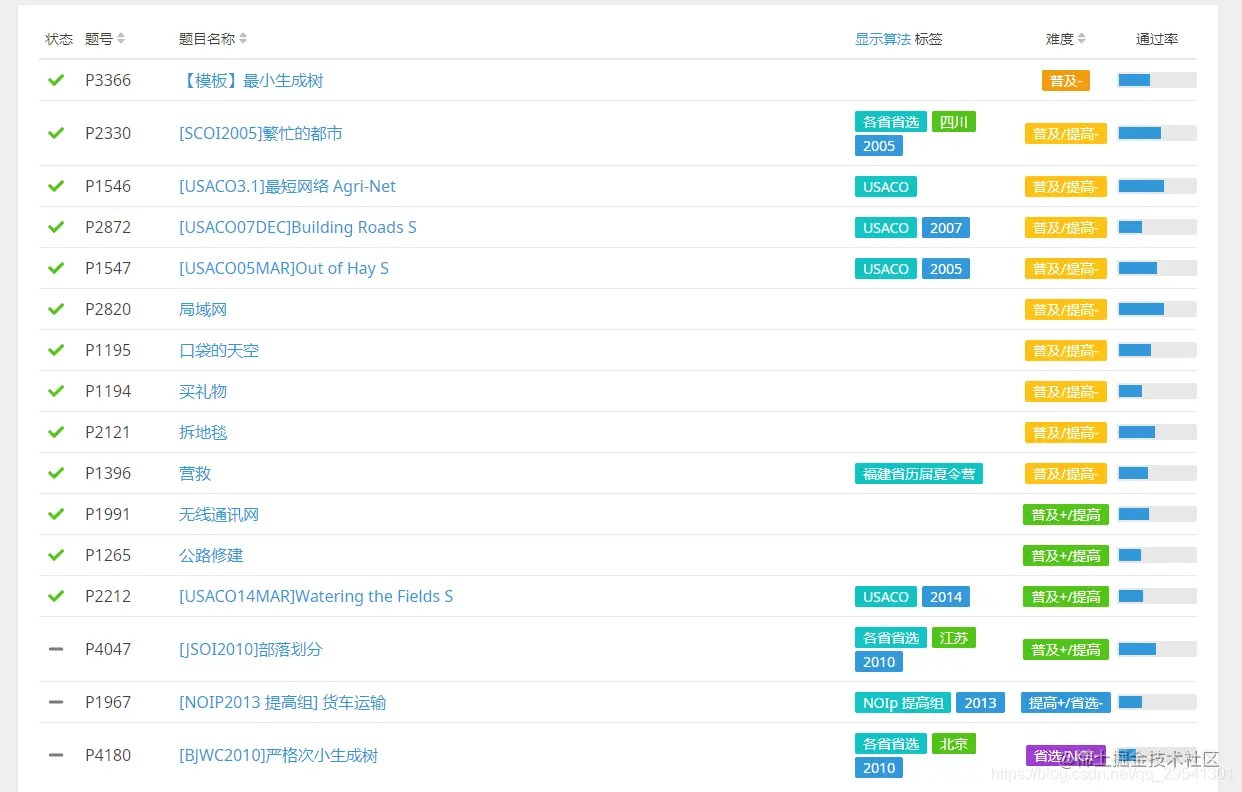Image resolution: width=1242 pixels, height=792 pixels.
Task: Open problem [SCOI2005]繁忙的都市
Action: click(x=261, y=133)
